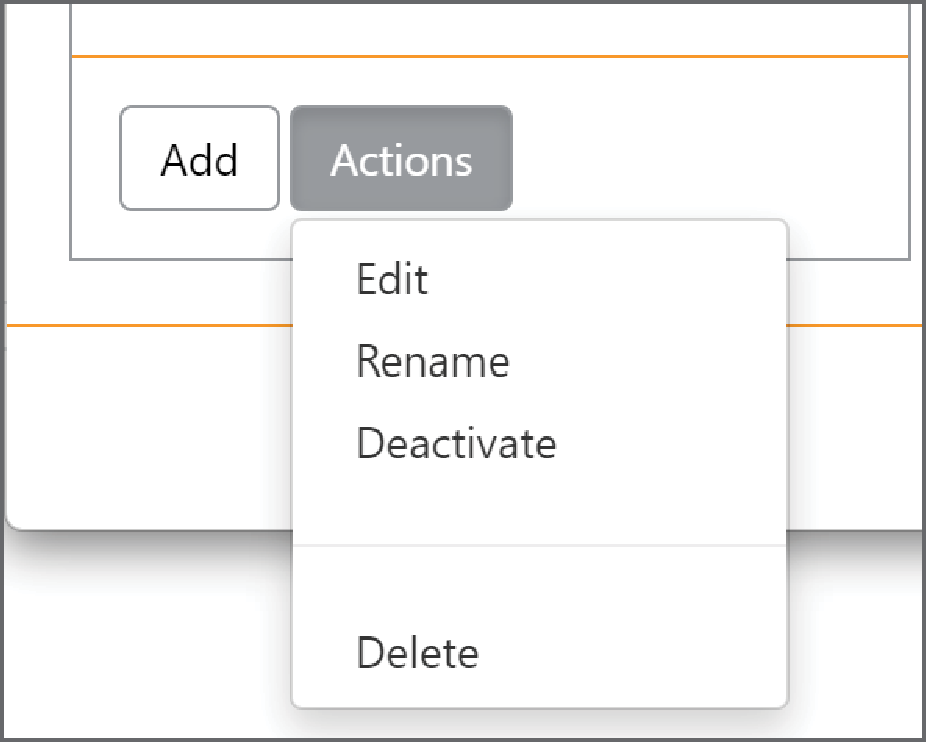Collapse the Actions dropdown button
Image resolution: width=926 pixels, height=742 pixels.
pos(402,158)
